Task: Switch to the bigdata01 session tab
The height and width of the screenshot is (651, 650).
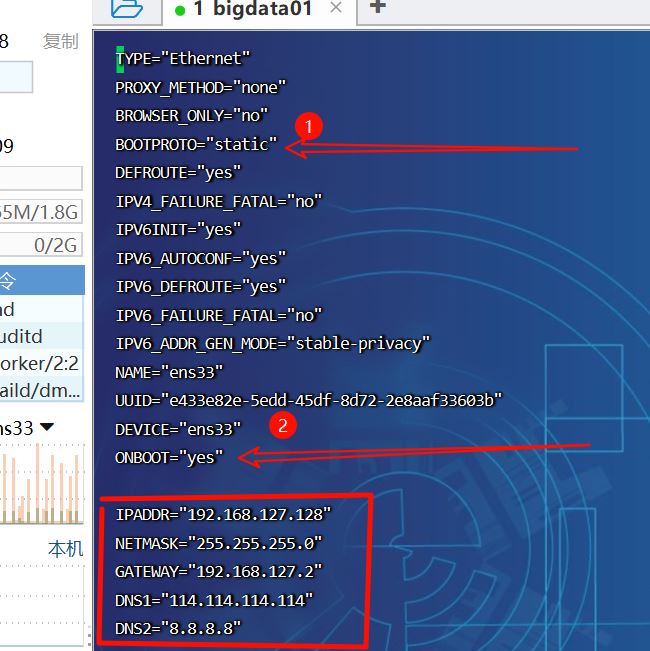Action: (252, 8)
